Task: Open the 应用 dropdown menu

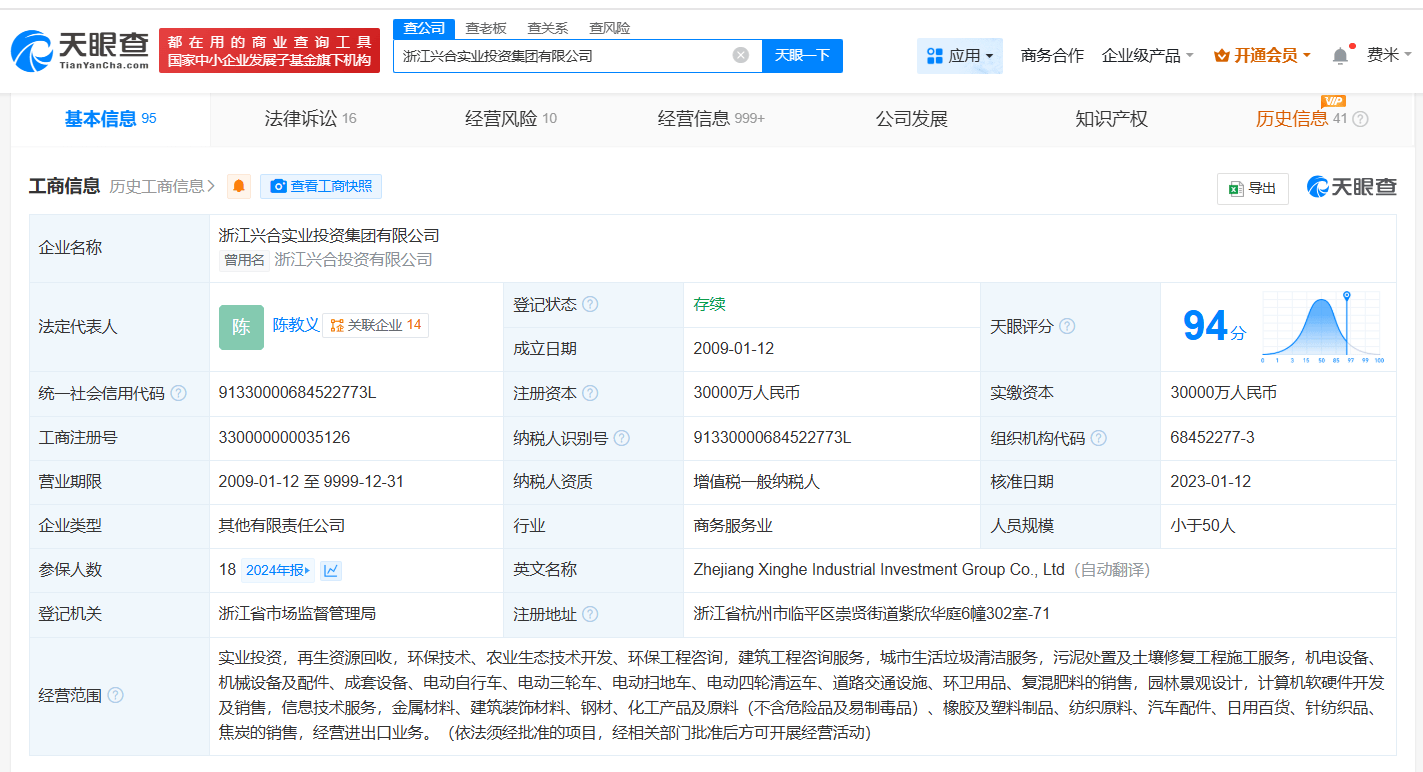Action: tap(960, 55)
